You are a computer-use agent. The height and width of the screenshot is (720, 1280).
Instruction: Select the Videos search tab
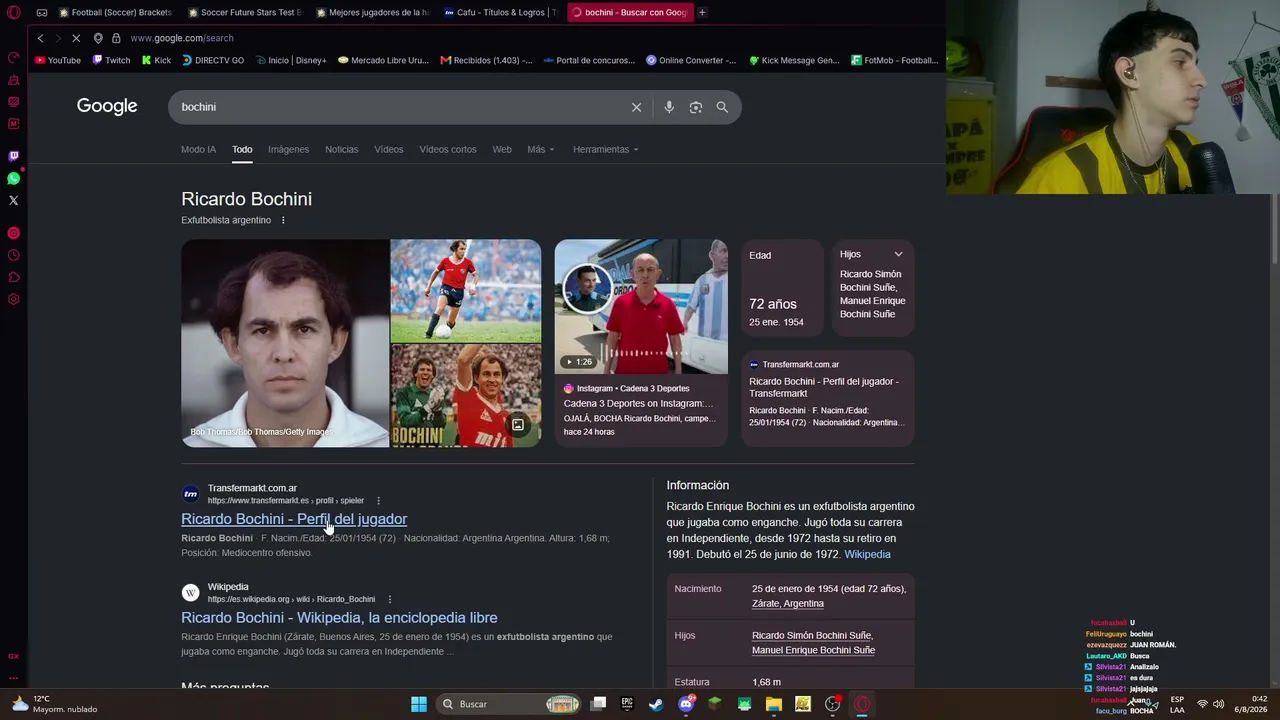389,149
